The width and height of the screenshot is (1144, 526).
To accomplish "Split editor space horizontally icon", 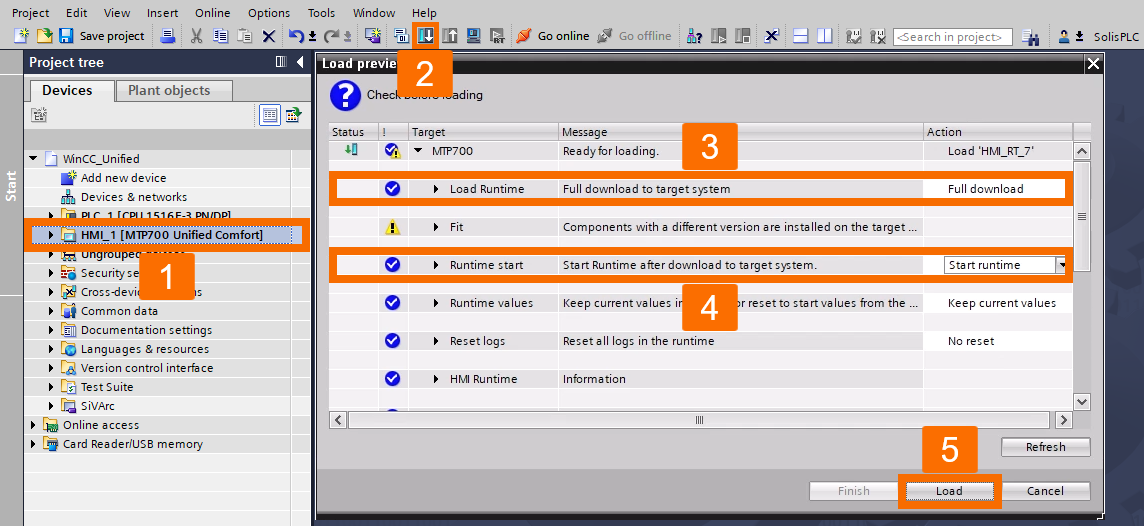I will pos(800,36).
